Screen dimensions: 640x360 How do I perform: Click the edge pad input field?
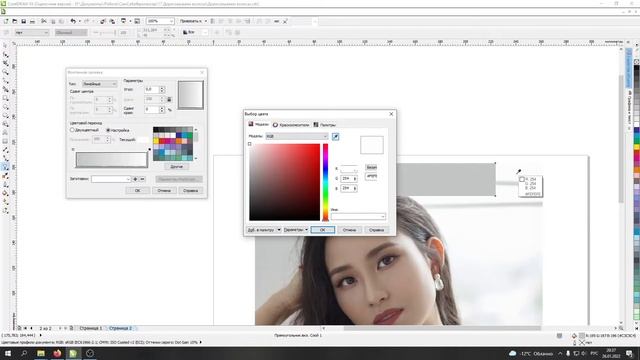click(x=151, y=109)
